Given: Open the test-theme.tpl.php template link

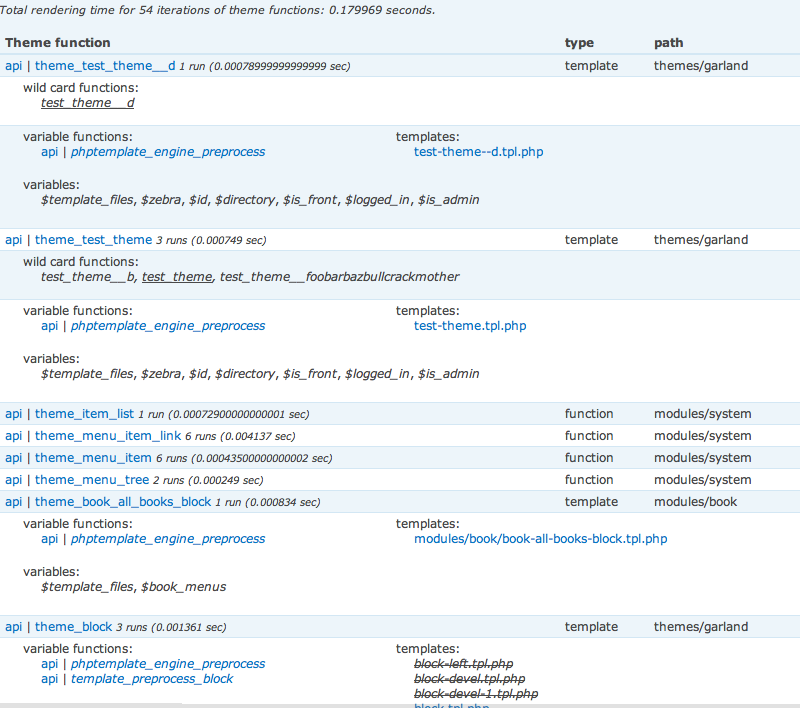Looking at the screenshot, I should 470,326.
